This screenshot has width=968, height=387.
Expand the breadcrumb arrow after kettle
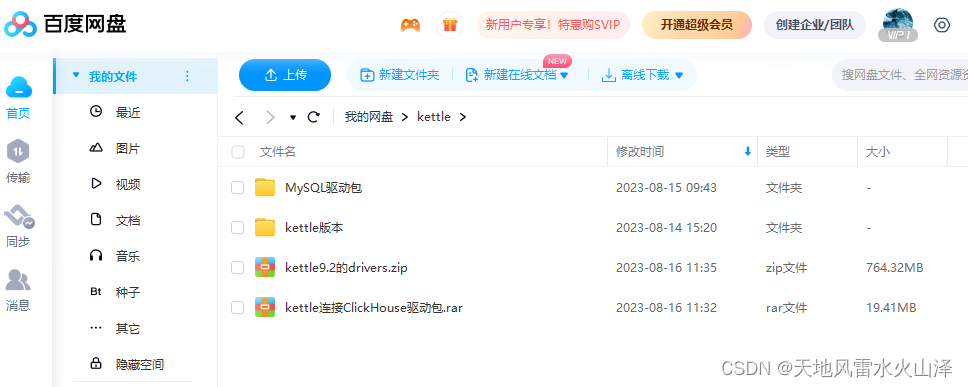(x=462, y=117)
